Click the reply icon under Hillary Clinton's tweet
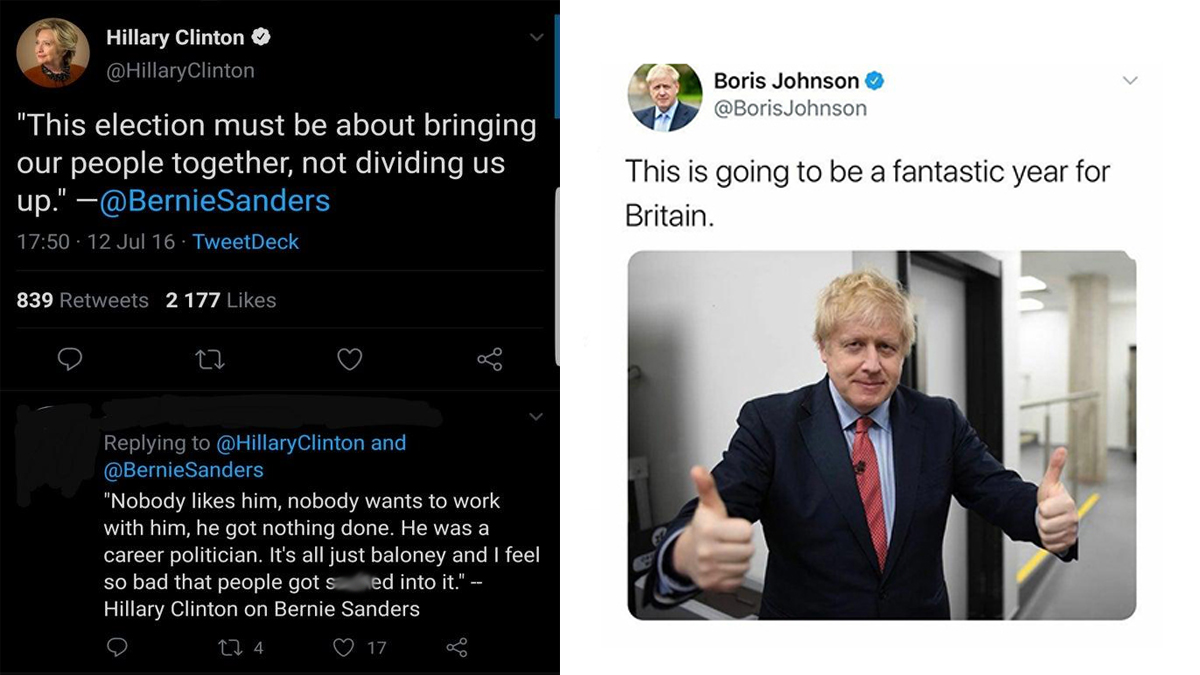Viewport: 1200px width, 675px height. (x=69, y=359)
